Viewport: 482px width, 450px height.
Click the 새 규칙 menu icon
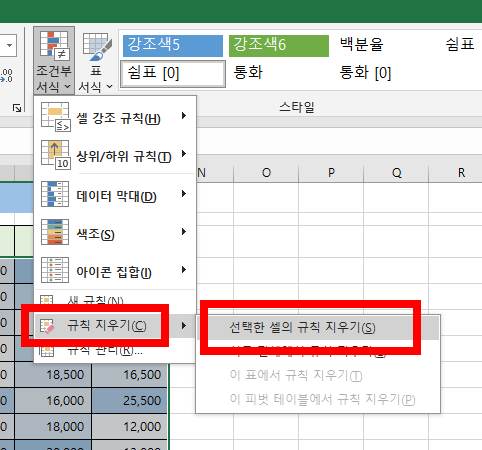[47, 300]
